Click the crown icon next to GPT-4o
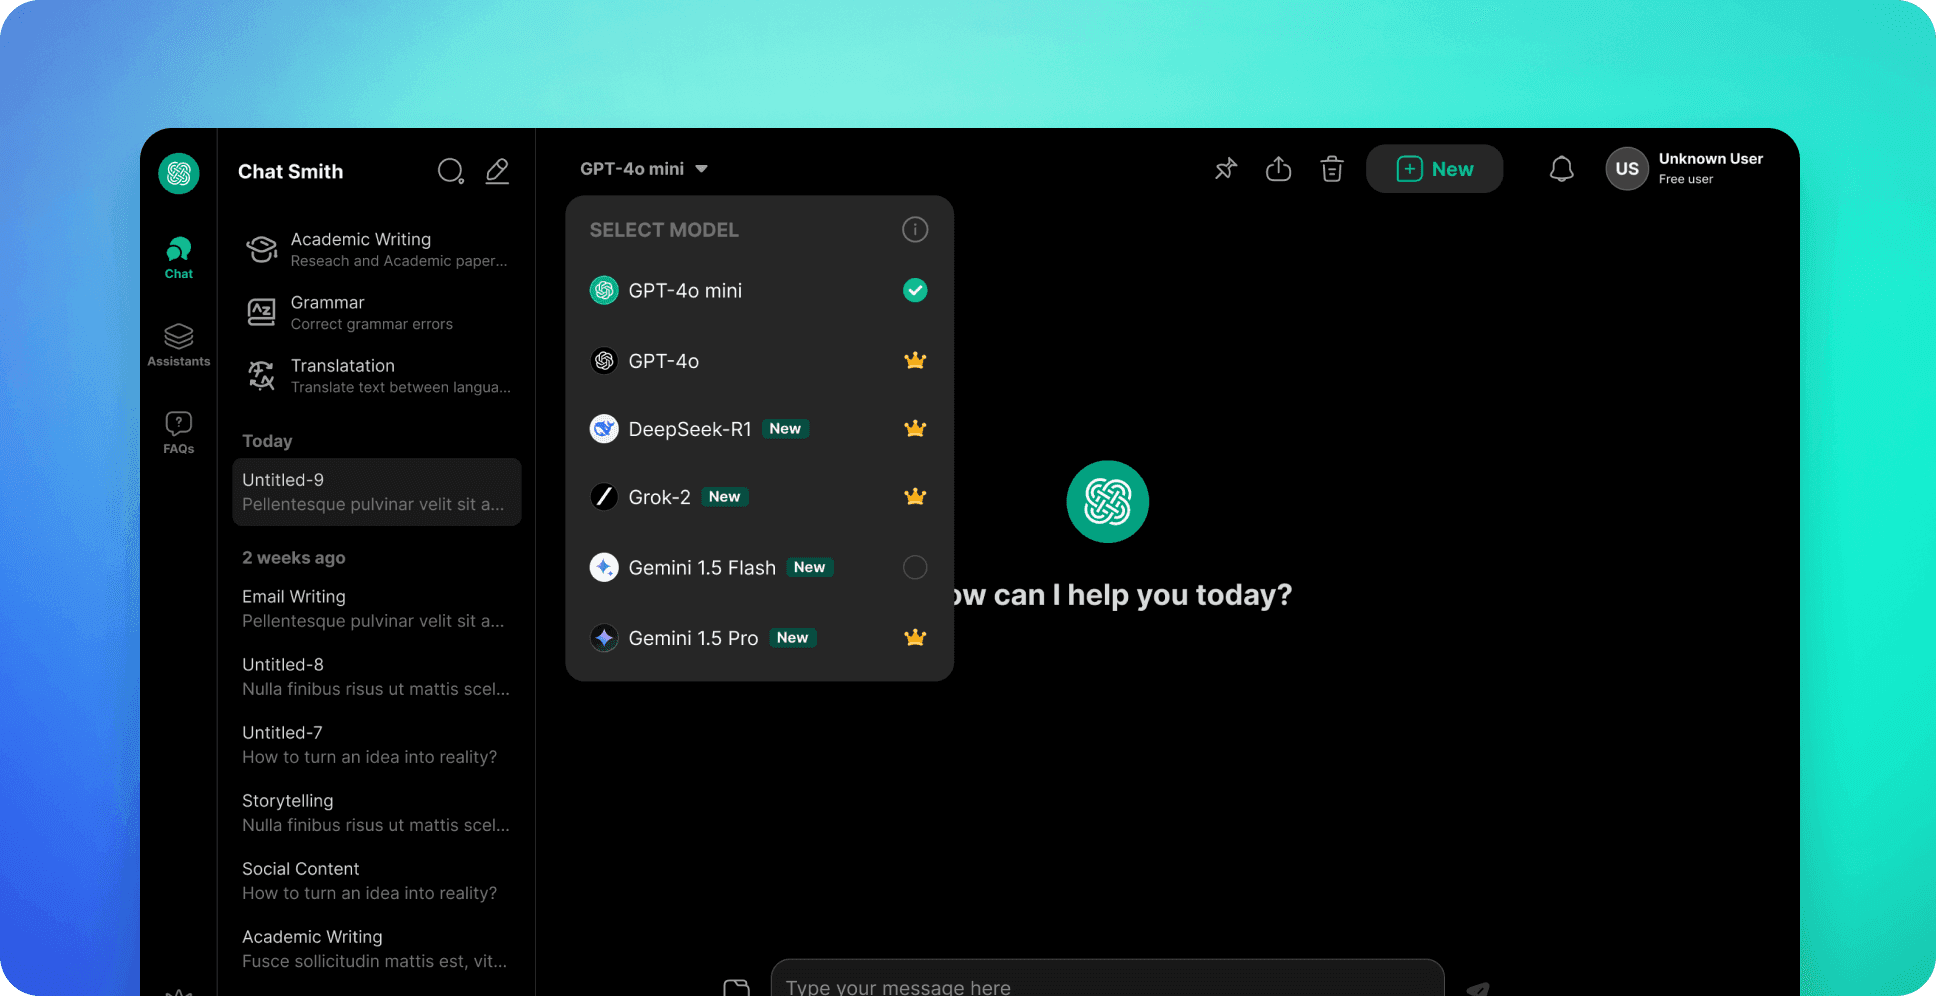Screen dimensions: 1936x996 (x=915, y=361)
